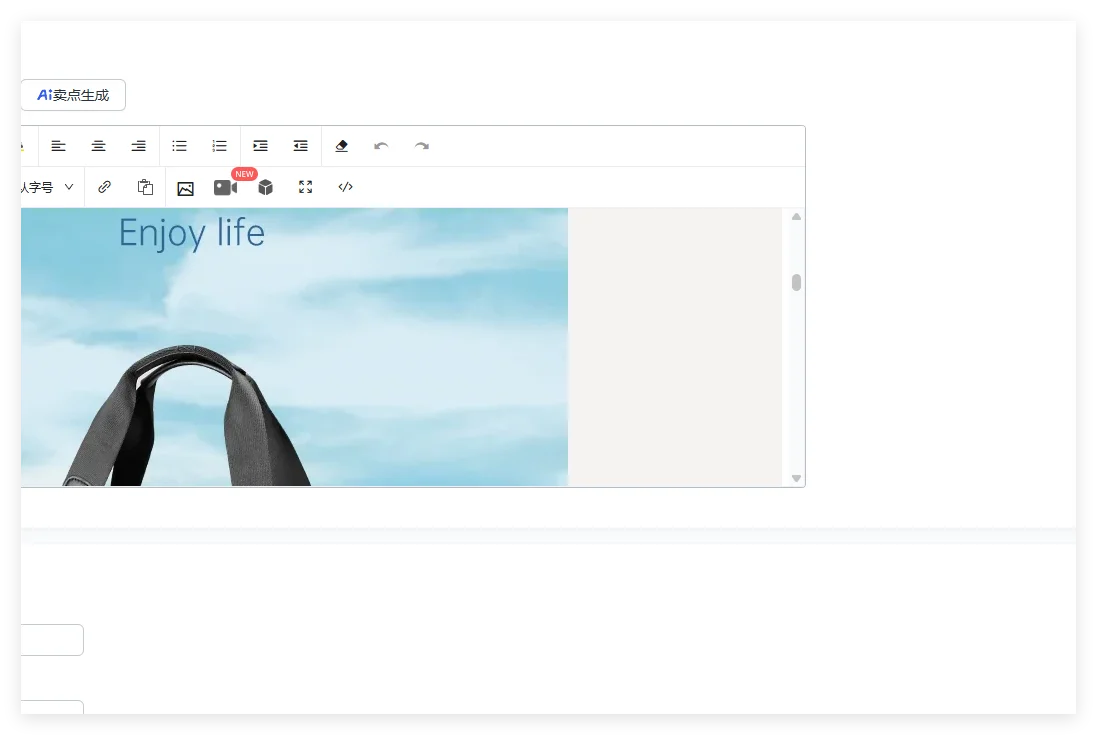Image resolution: width=1097 pixels, height=735 pixels.
Task: Decrease paragraph indent
Action: tap(300, 146)
